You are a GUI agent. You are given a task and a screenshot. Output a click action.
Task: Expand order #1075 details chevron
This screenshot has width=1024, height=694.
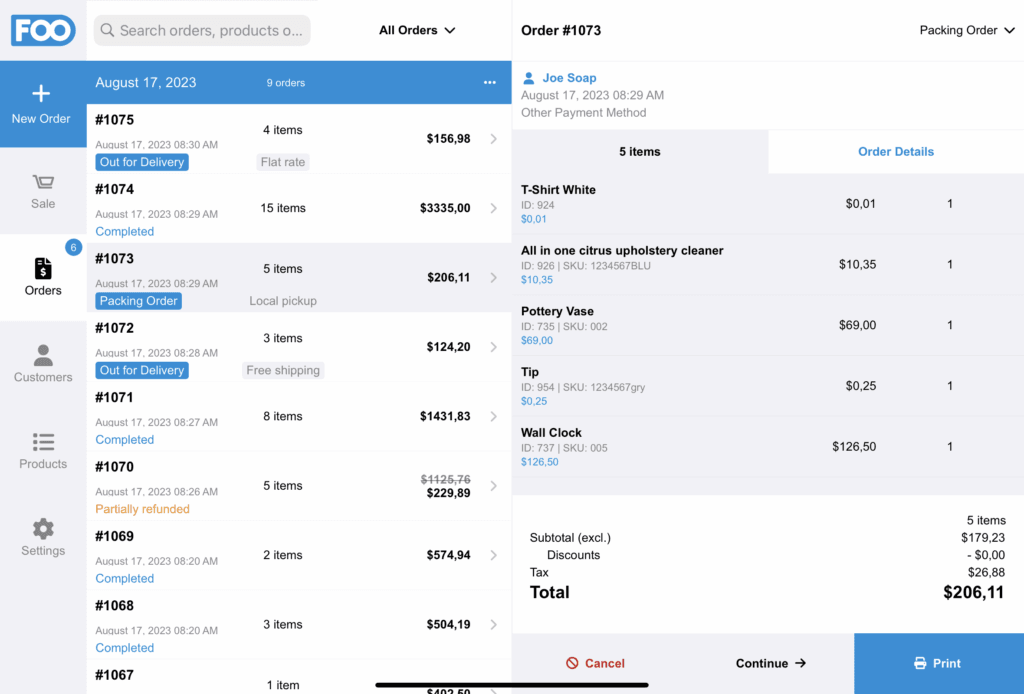[492, 138]
